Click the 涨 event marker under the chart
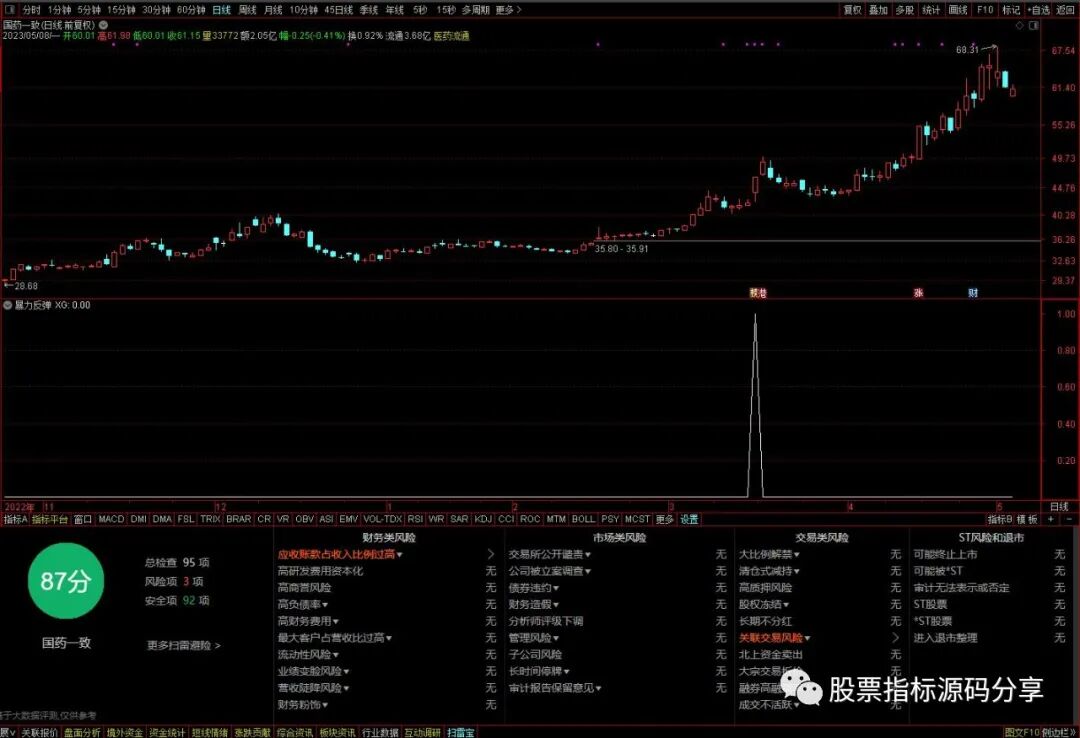The height and width of the screenshot is (738, 1080). (x=918, y=293)
